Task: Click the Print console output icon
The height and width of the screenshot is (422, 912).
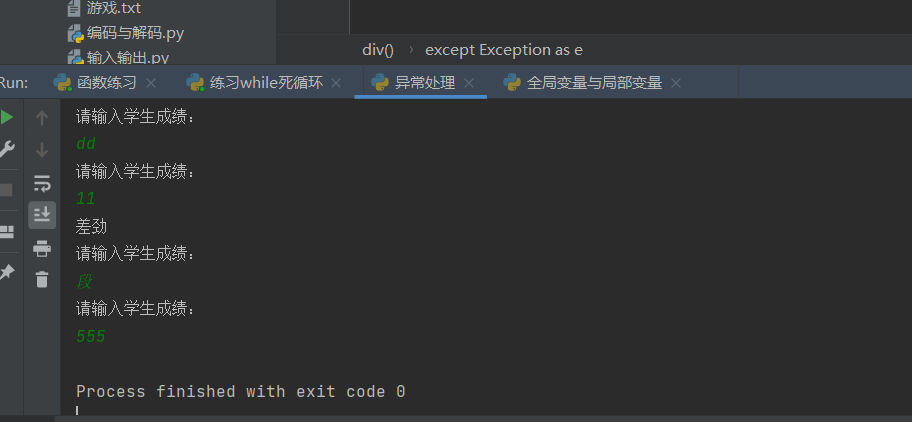Action: click(42, 248)
